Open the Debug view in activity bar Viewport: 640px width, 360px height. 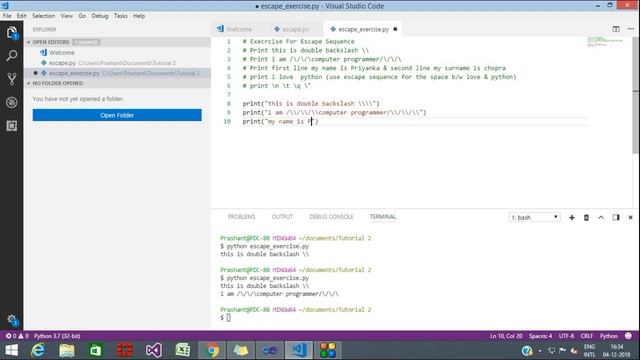11,102
